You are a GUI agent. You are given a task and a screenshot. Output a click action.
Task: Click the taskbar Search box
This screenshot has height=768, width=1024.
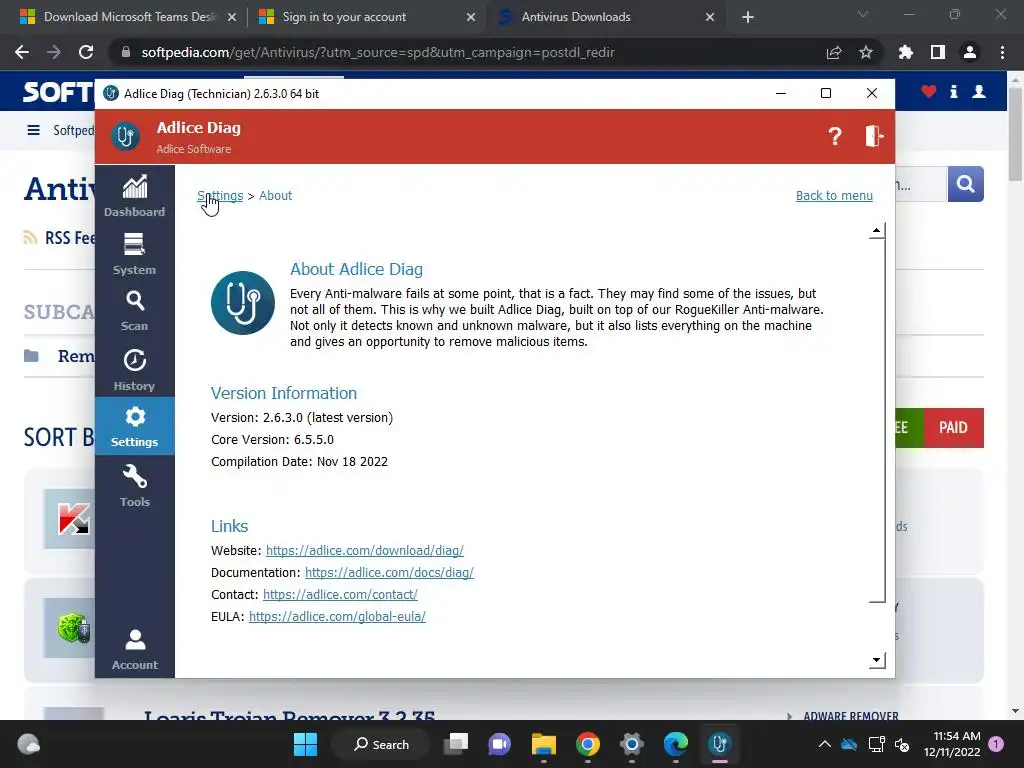381,744
